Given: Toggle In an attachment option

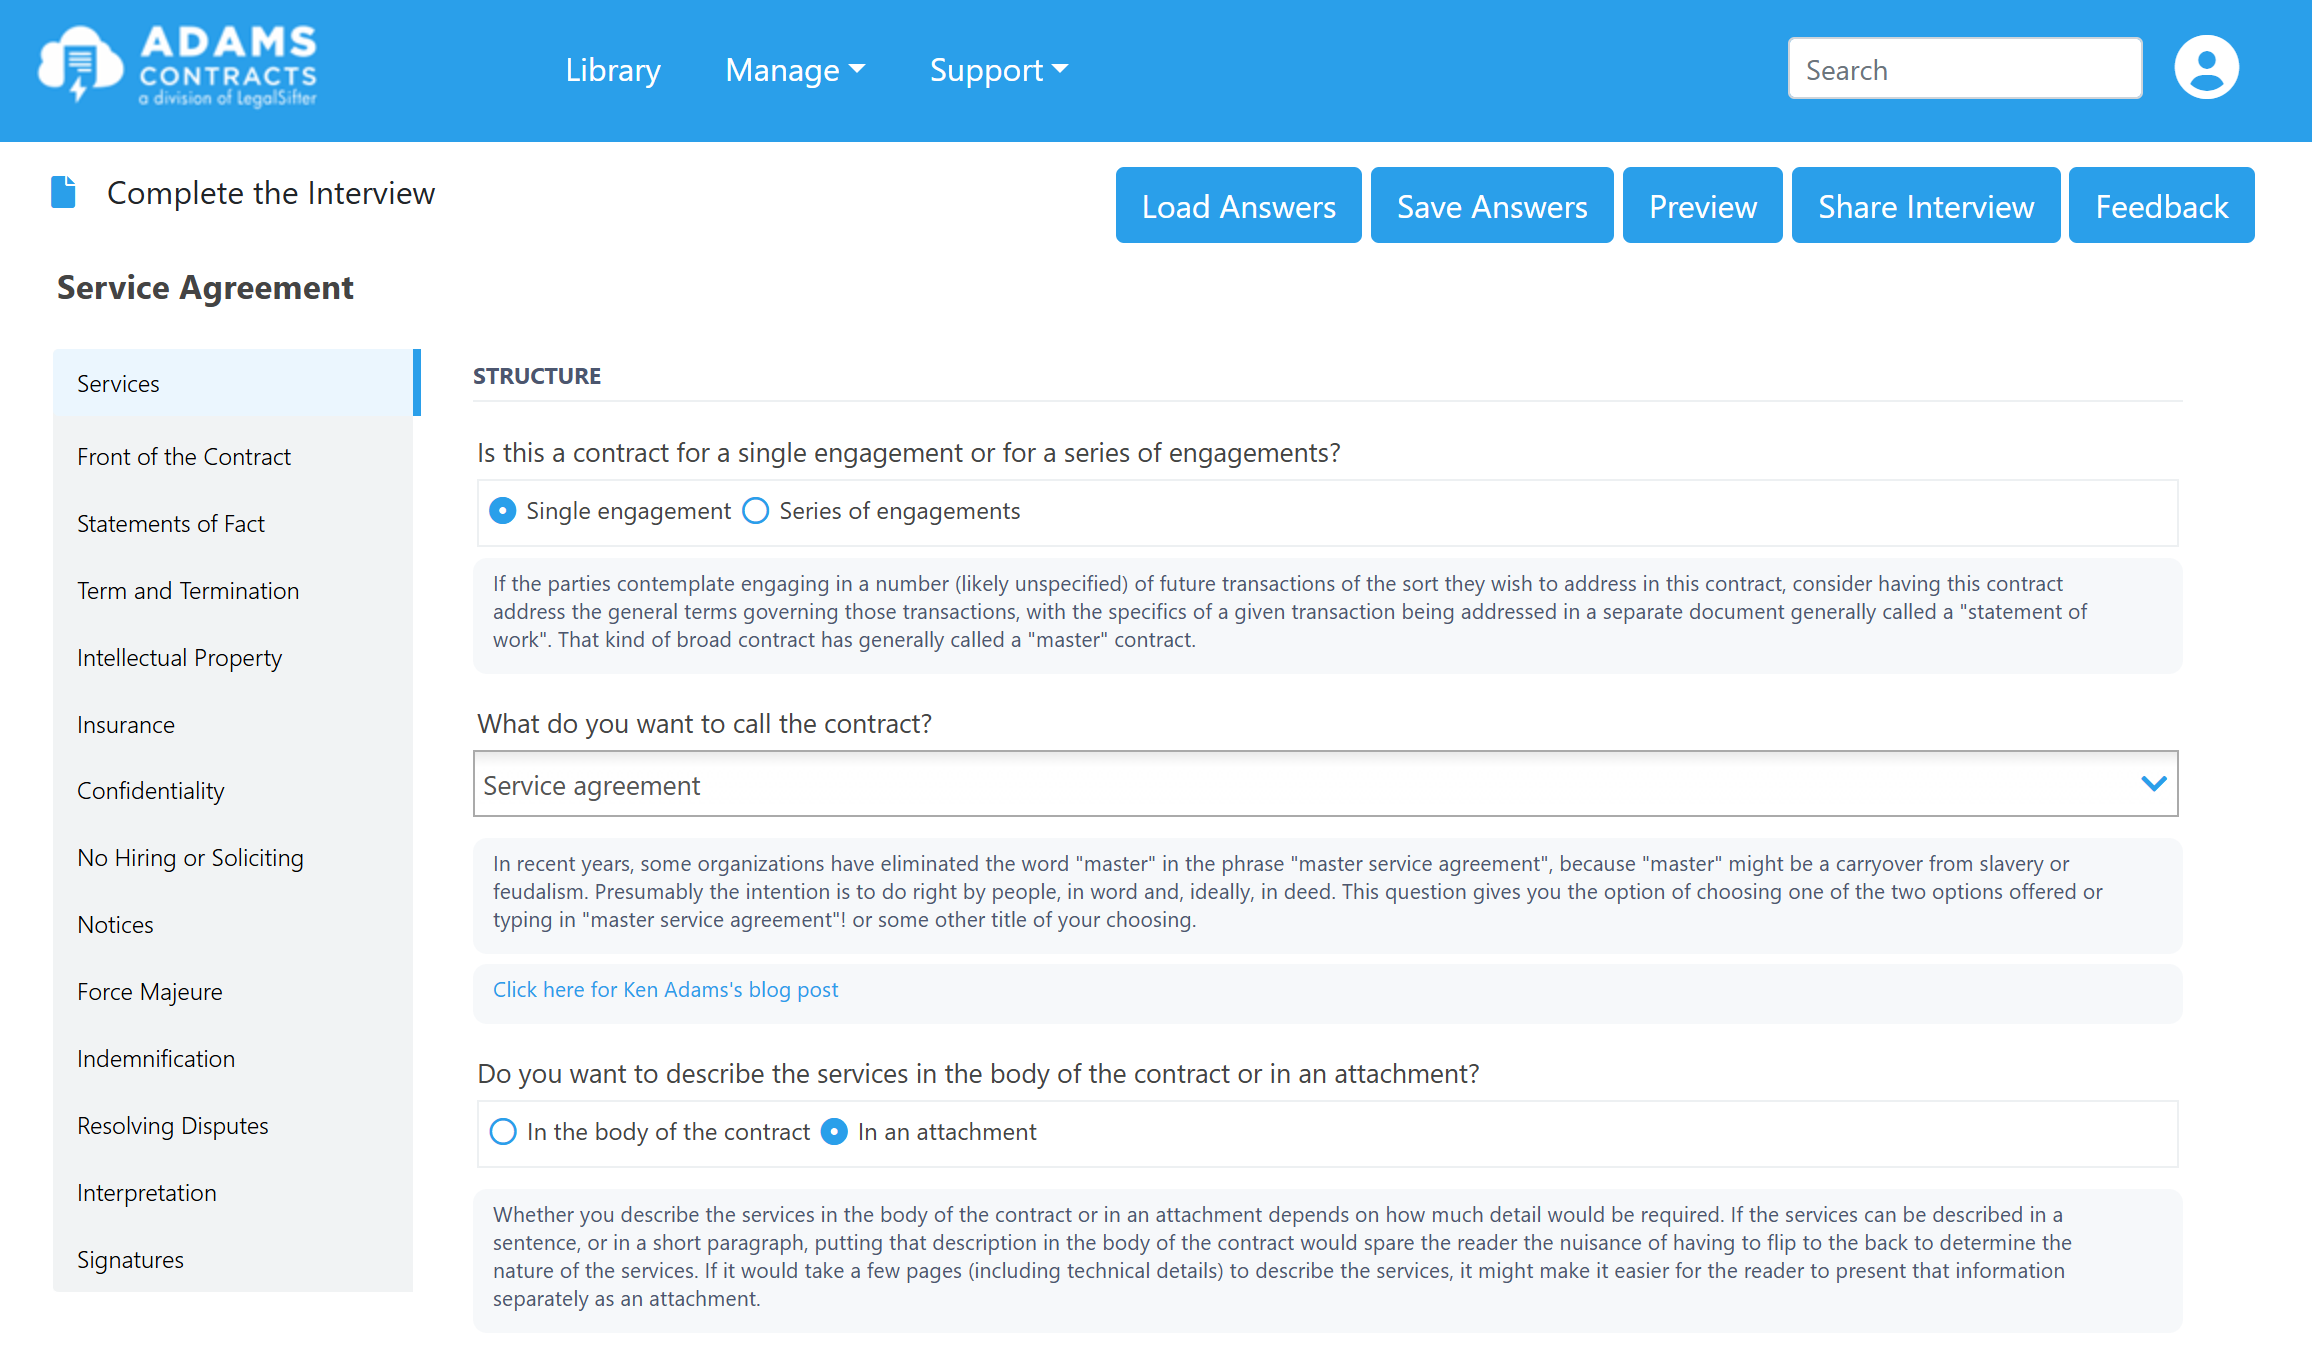Looking at the screenshot, I should pyautogui.click(x=836, y=1132).
